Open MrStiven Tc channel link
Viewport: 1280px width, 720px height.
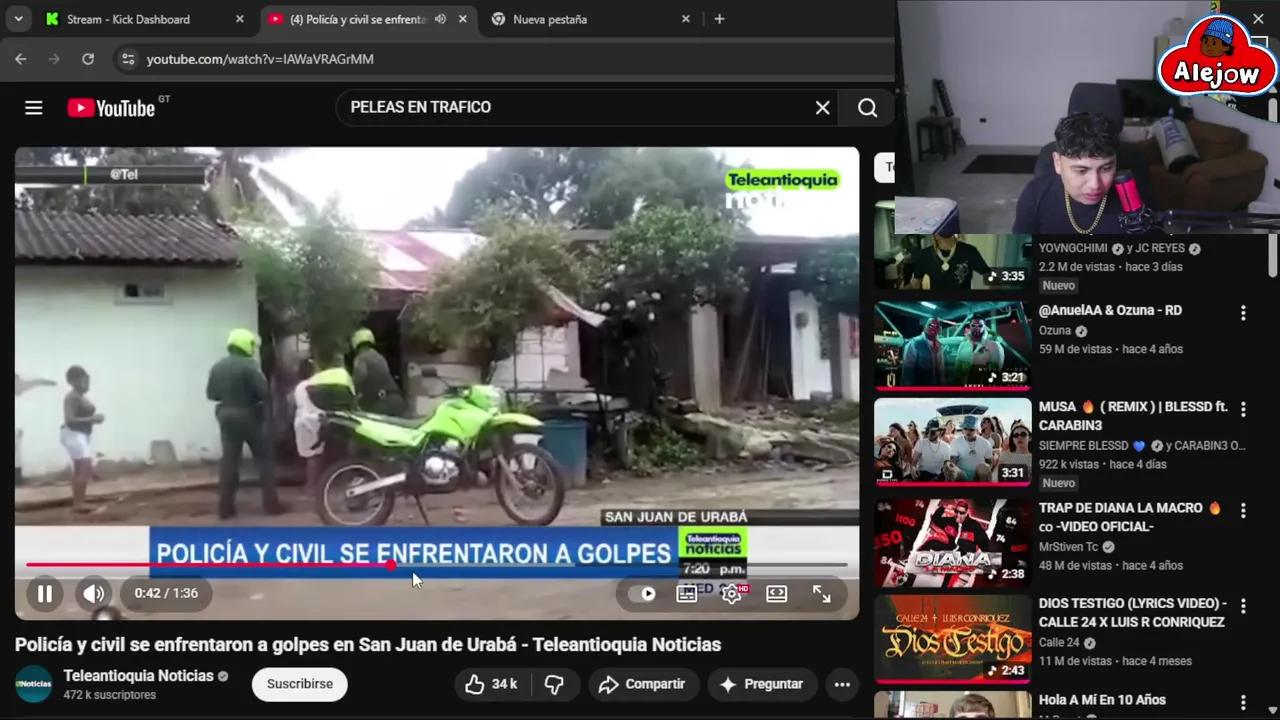(x=1068, y=547)
